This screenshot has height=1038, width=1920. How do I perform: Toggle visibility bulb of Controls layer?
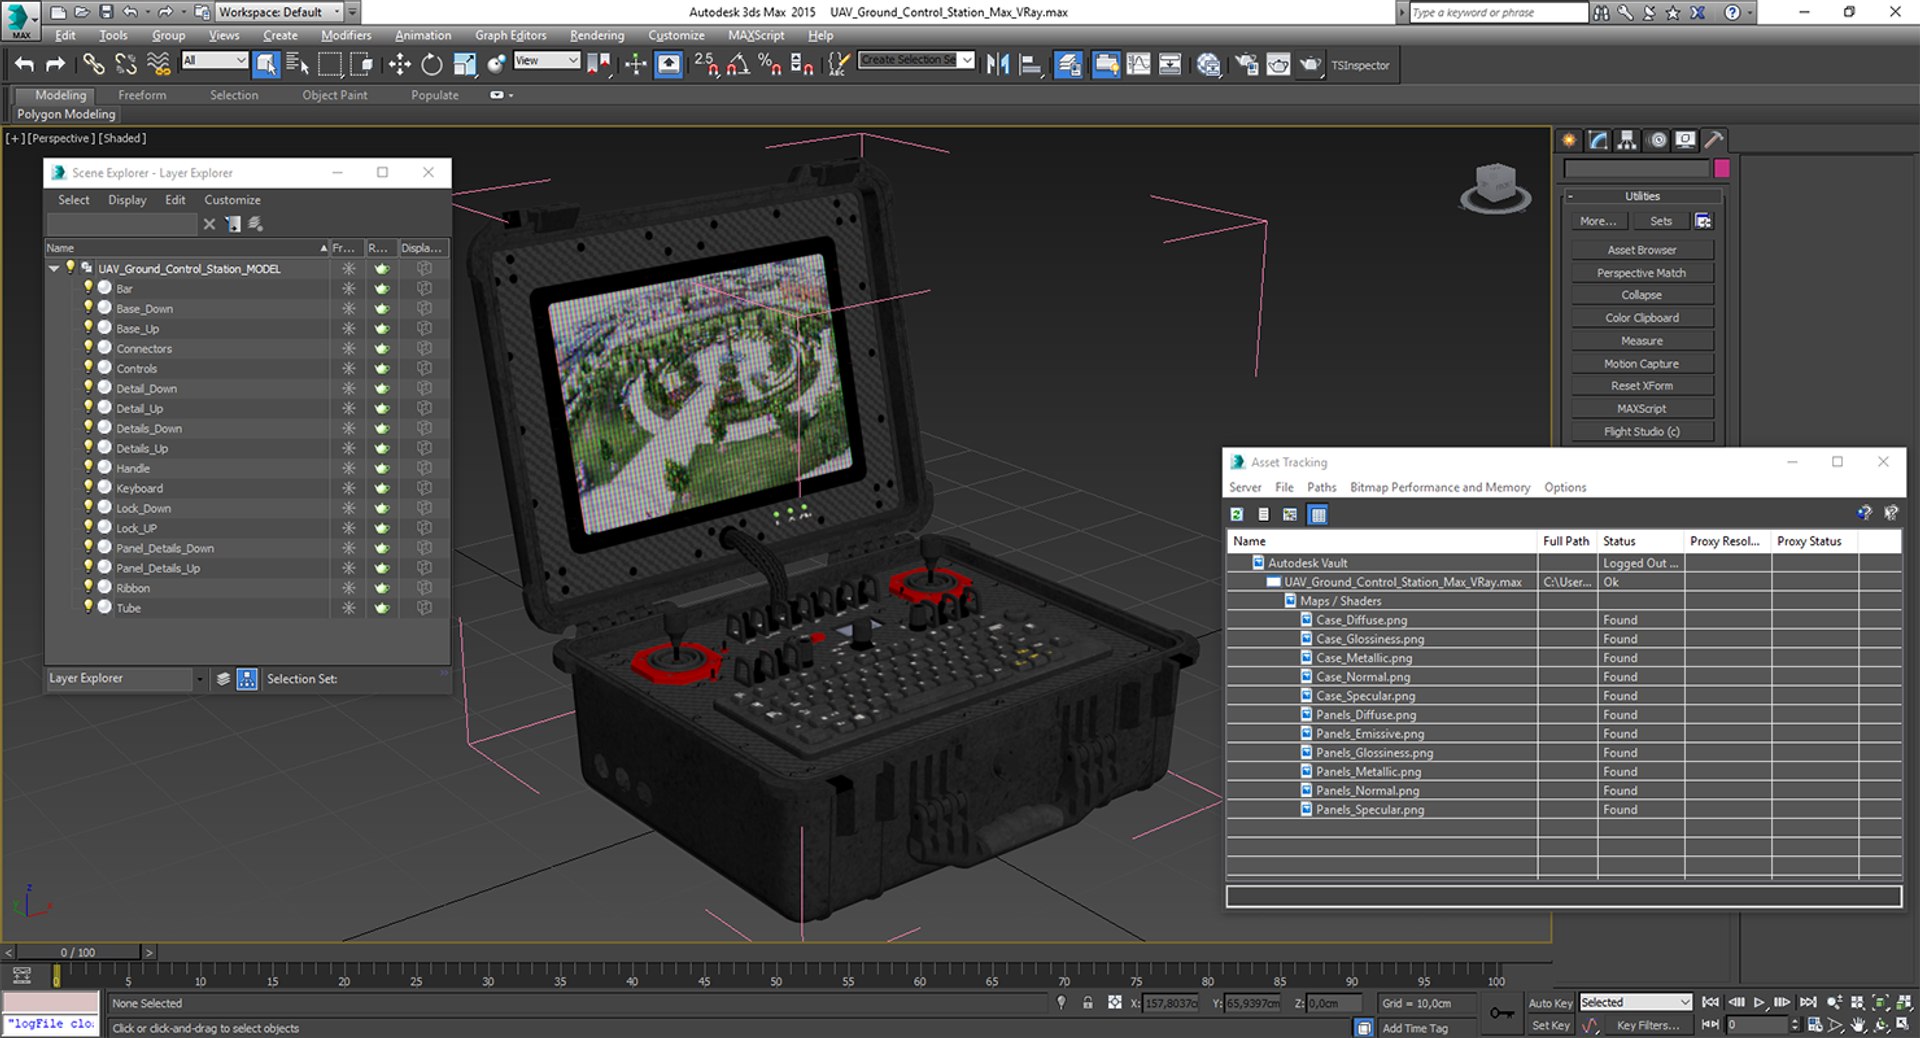[x=88, y=368]
